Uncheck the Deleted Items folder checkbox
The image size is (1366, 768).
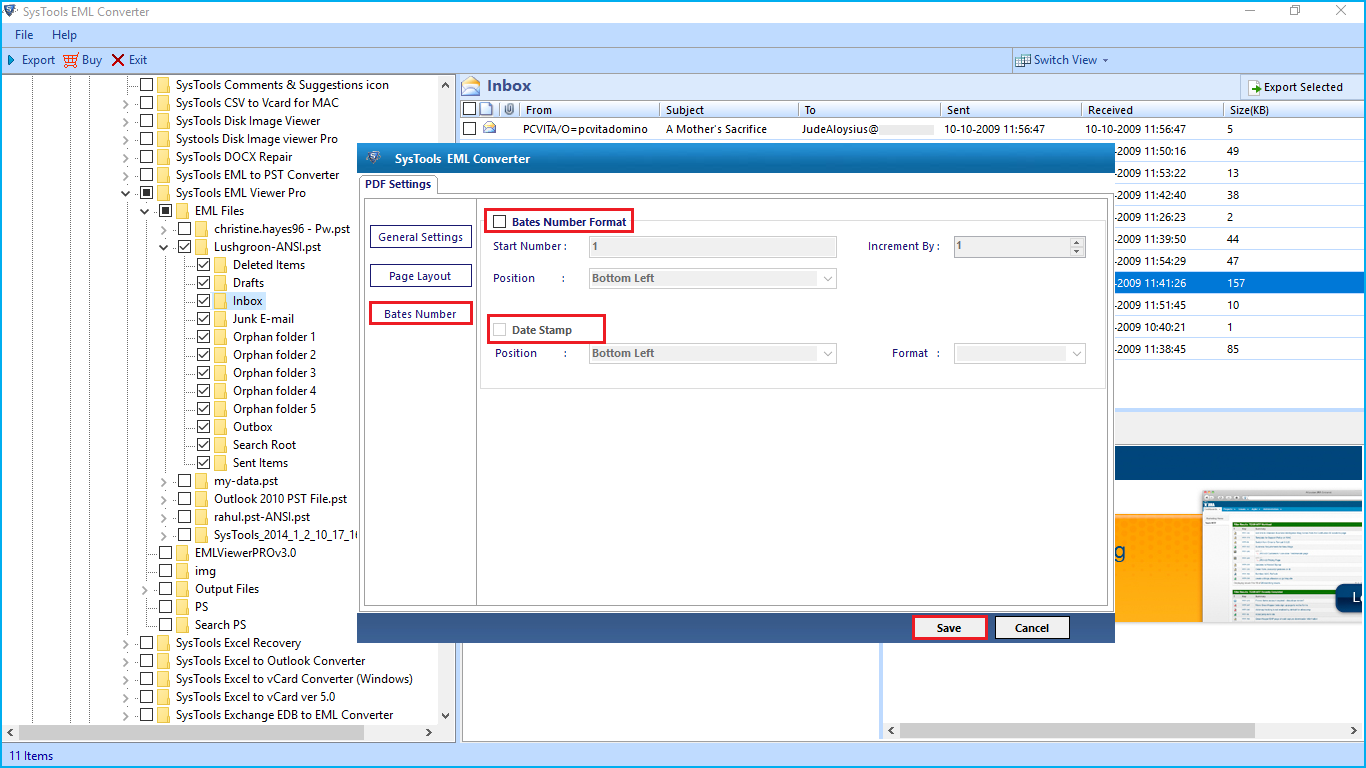204,265
